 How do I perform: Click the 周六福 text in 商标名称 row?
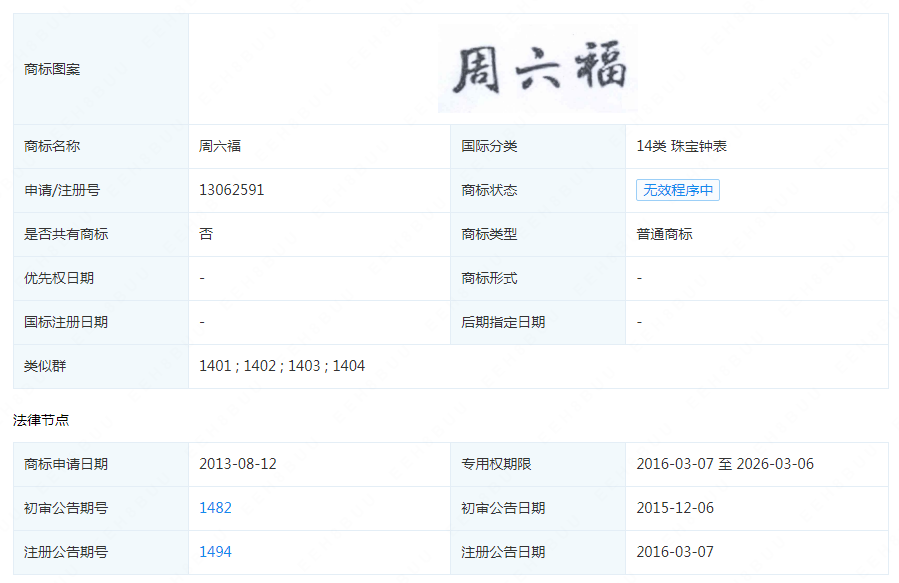pos(220,146)
